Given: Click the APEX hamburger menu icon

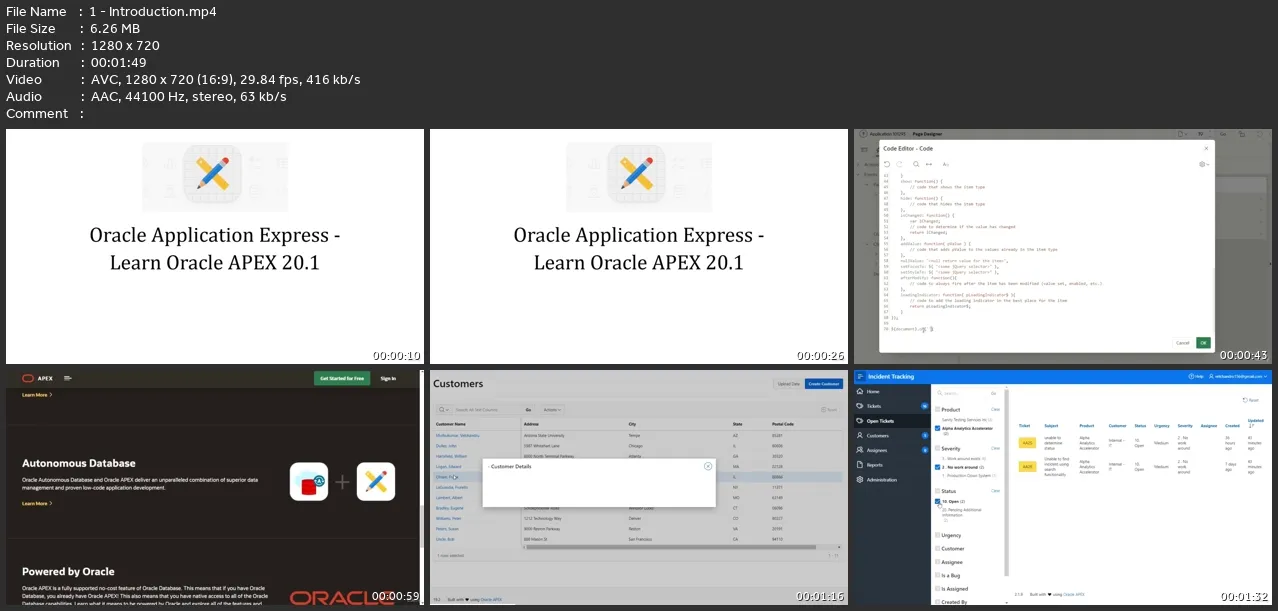Looking at the screenshot, I should click(x=68, y=378).
